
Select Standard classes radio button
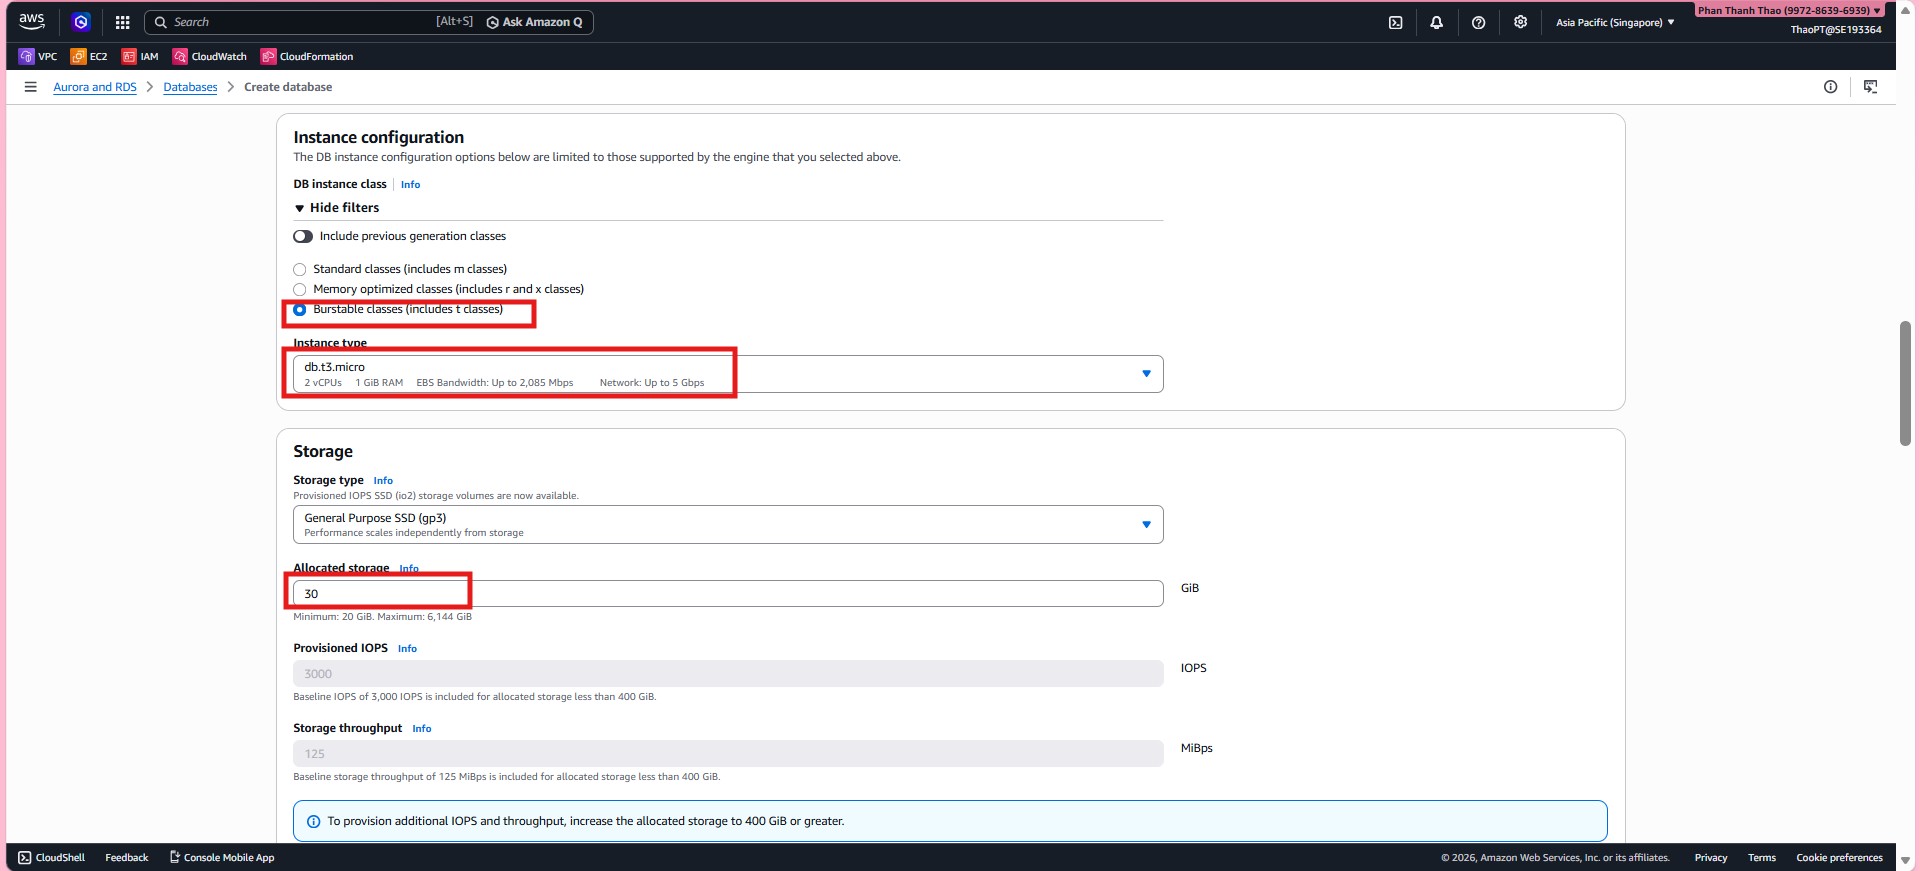[299, 269]
